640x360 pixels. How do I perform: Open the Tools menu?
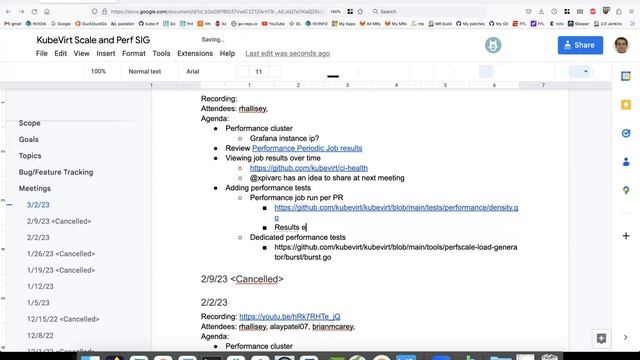coord(161,53)
